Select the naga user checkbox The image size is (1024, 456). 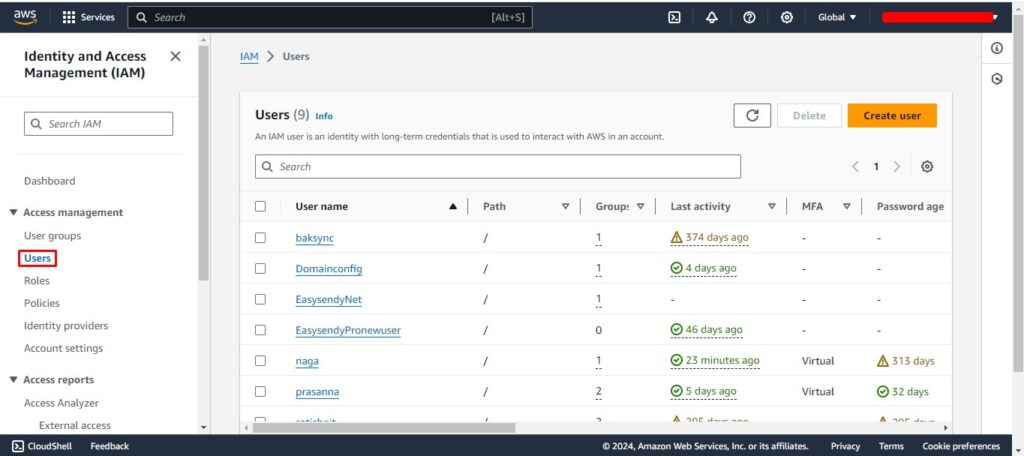pyautogui.click(x=261, y=361)
